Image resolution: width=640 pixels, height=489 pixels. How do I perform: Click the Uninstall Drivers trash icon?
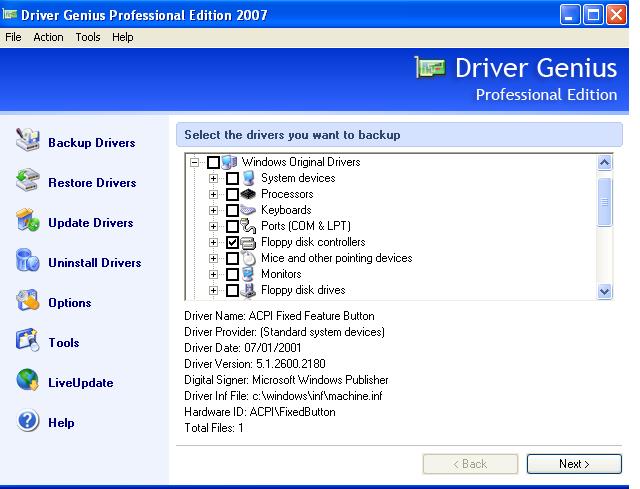[27, 260]
